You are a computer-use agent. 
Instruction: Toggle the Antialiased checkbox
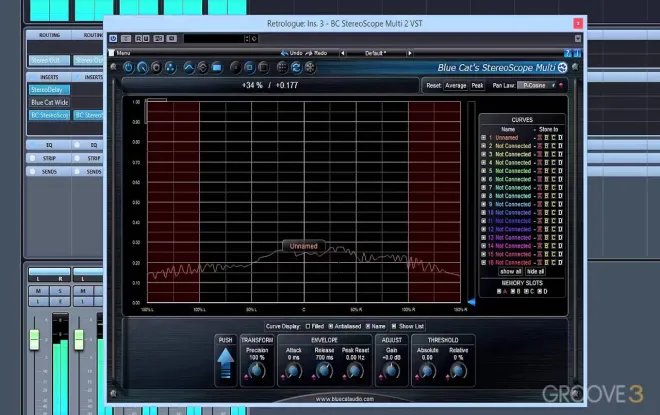[x=331, y=326]
